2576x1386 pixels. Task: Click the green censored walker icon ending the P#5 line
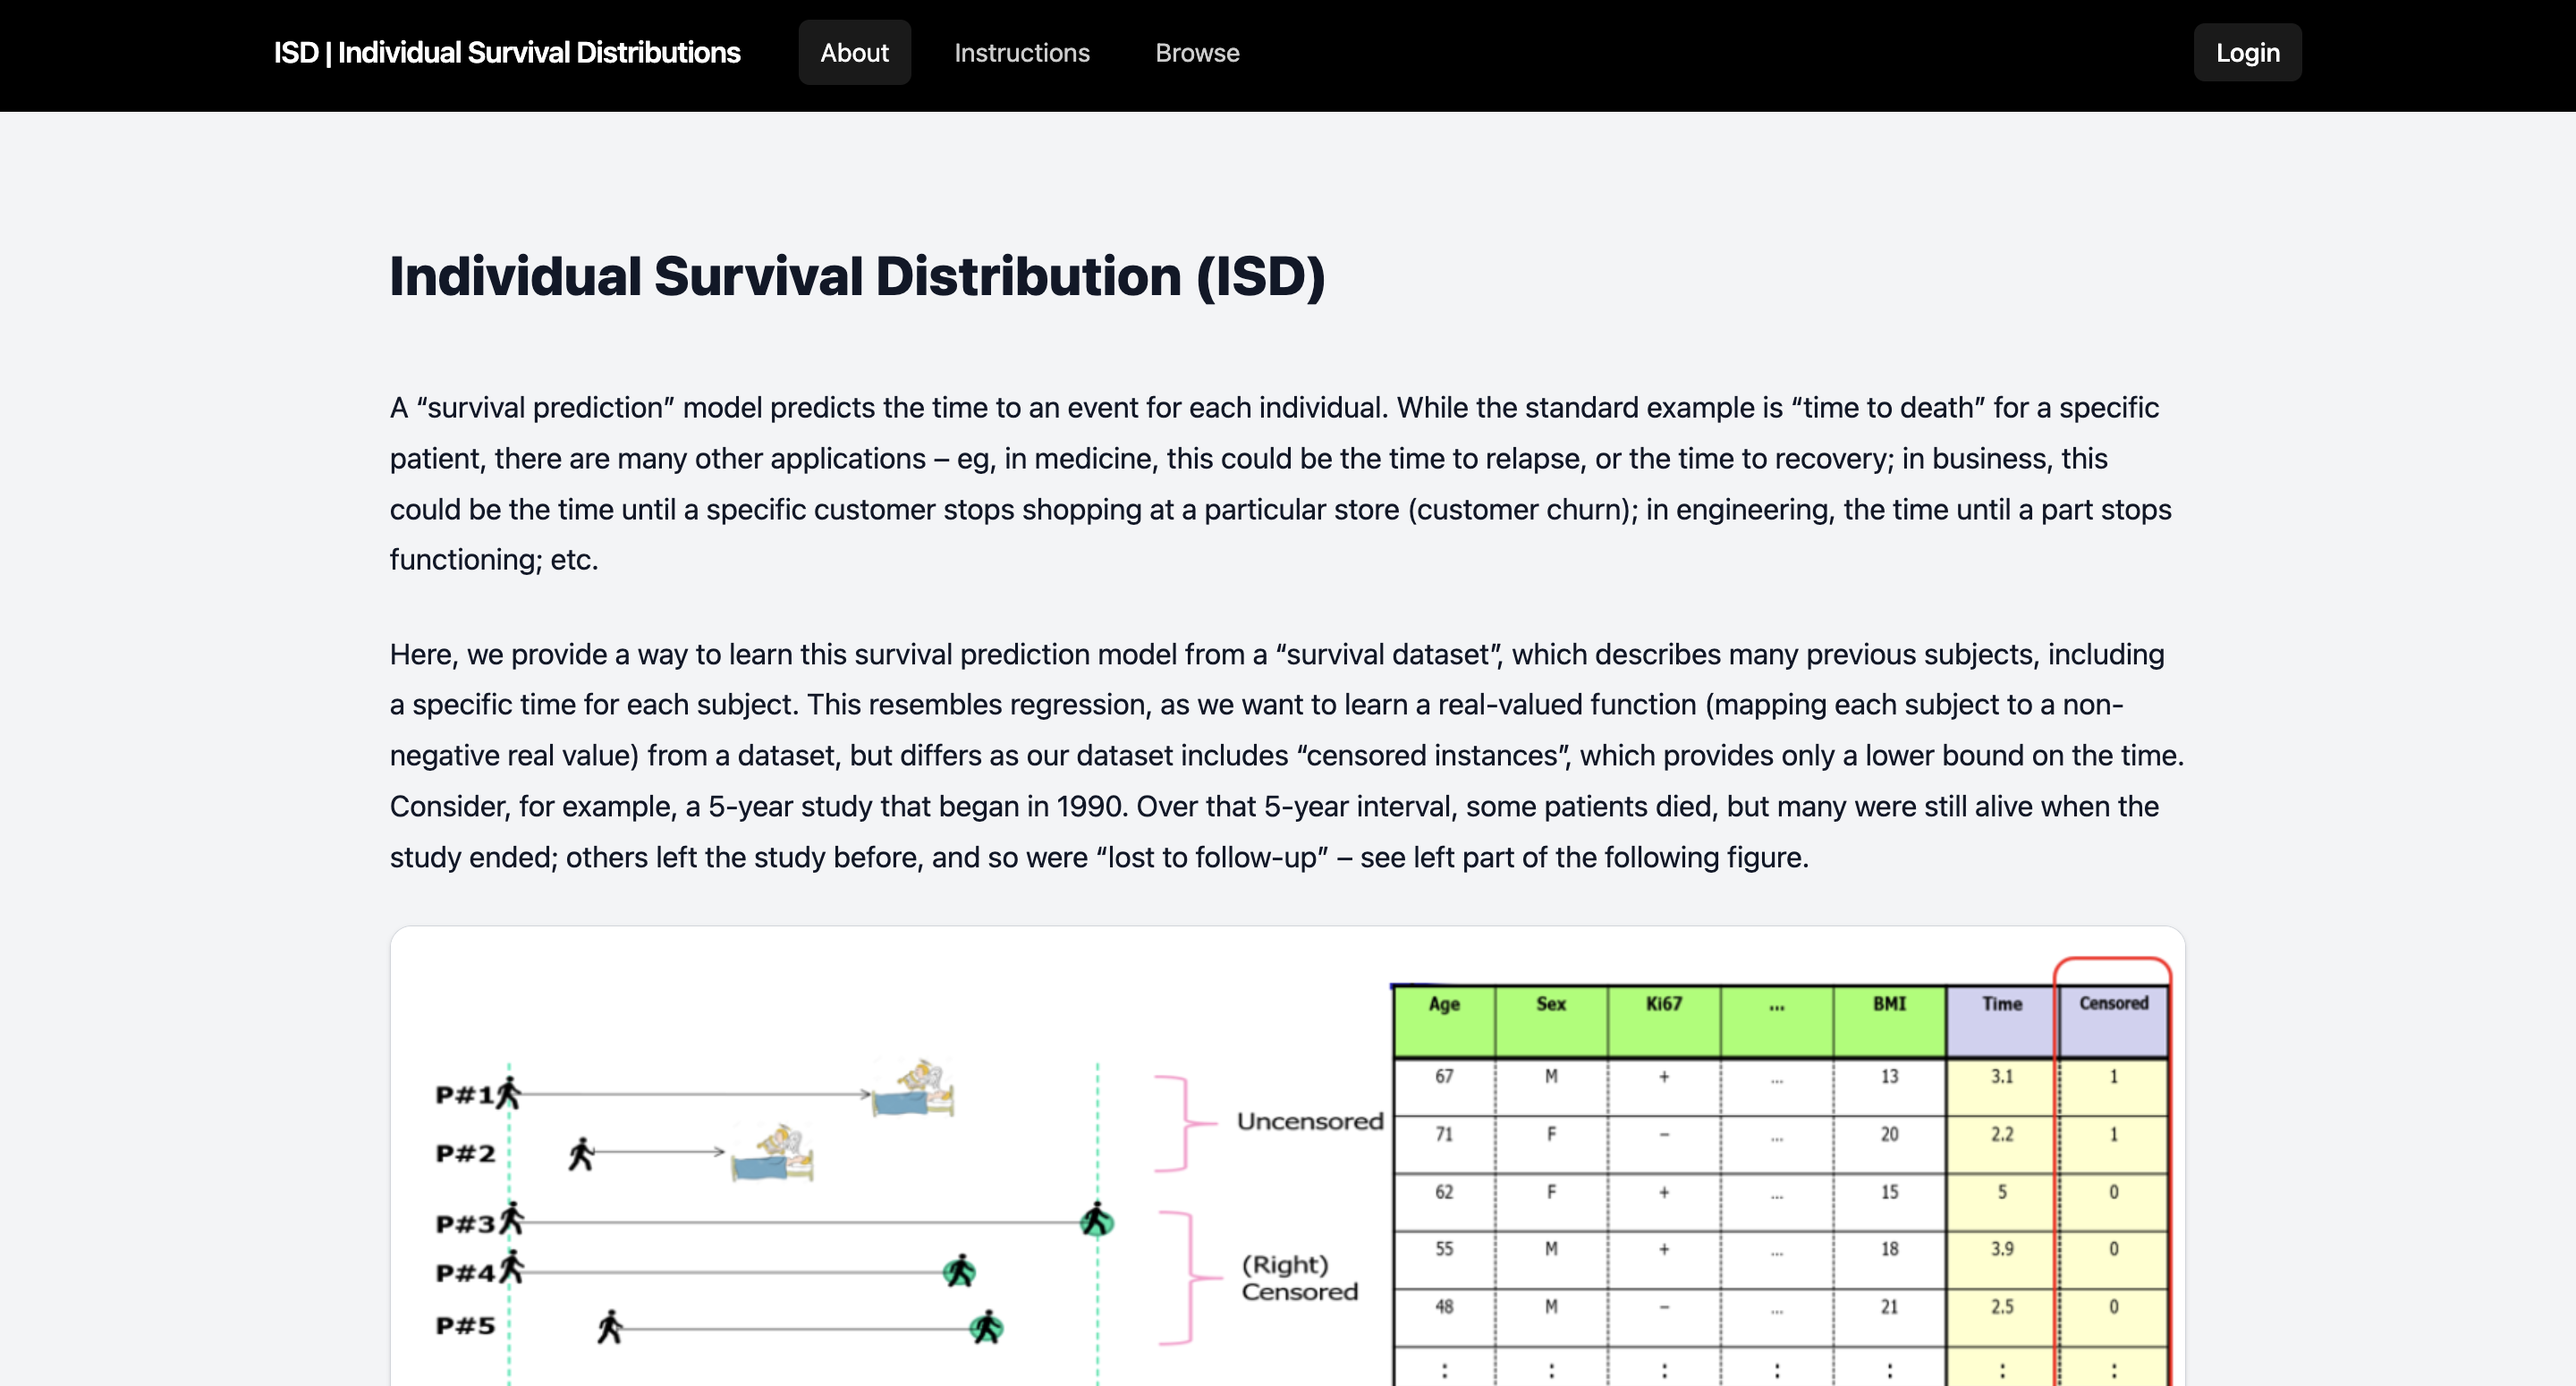click(987, 1327)
